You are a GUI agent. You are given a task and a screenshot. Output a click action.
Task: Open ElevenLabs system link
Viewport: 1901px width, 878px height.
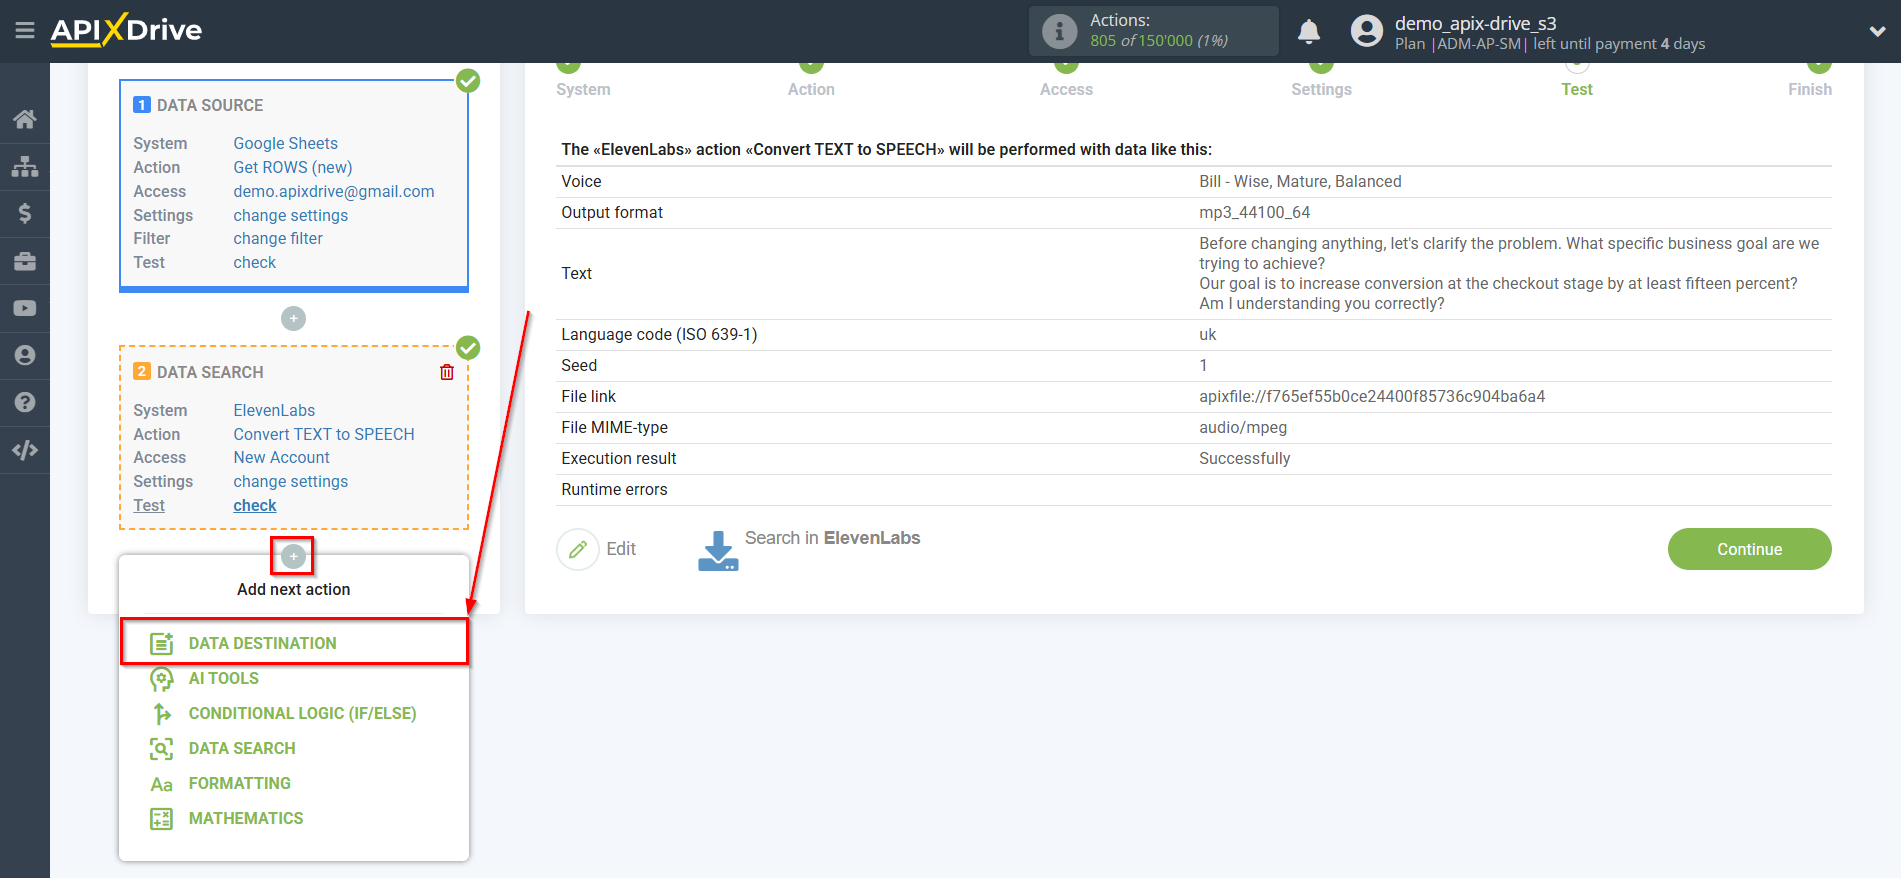pyautogui.click(x=274, y=410)
